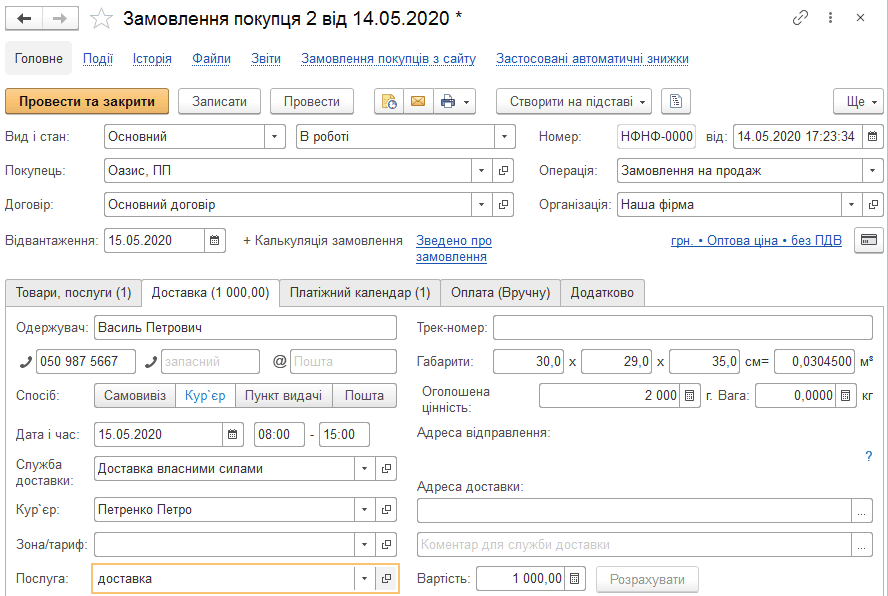Open the Історія navigation link

click(152, 58)
